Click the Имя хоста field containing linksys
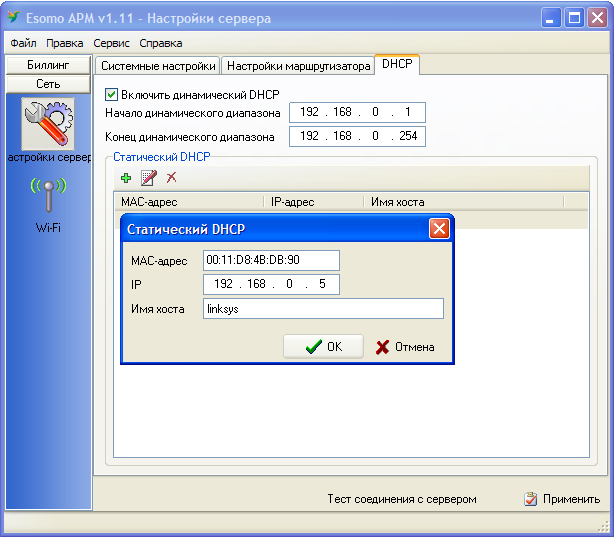Screen dimensions: 614x538 (322, 309)
